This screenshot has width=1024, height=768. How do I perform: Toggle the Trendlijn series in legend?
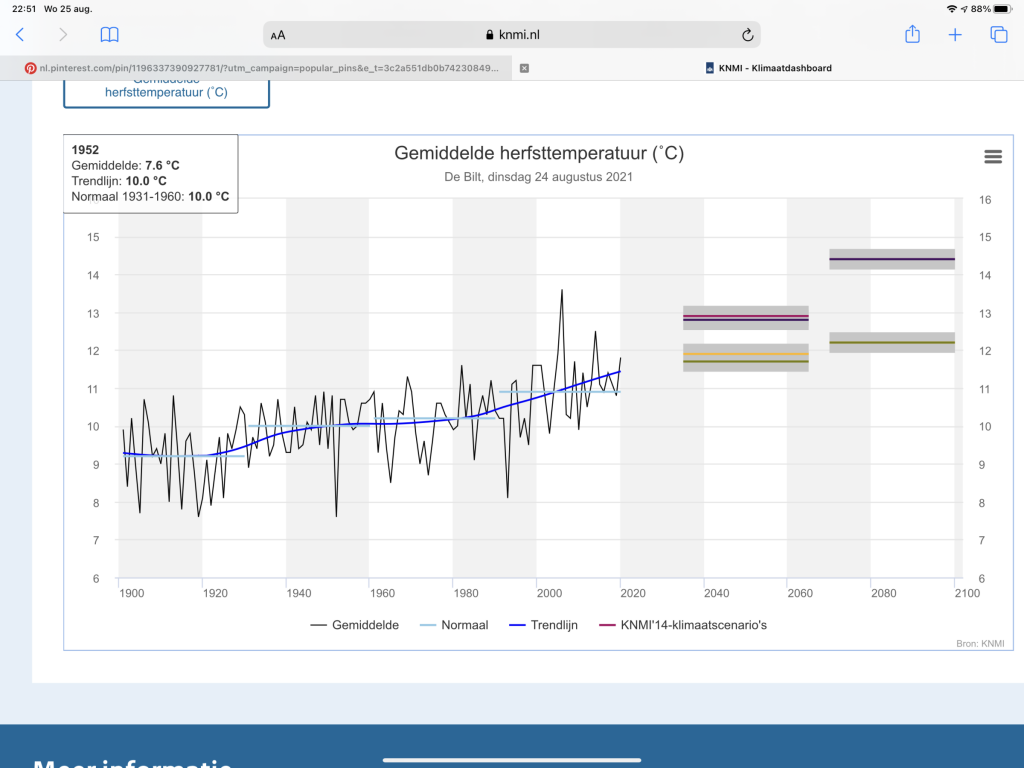pos(543,625)
